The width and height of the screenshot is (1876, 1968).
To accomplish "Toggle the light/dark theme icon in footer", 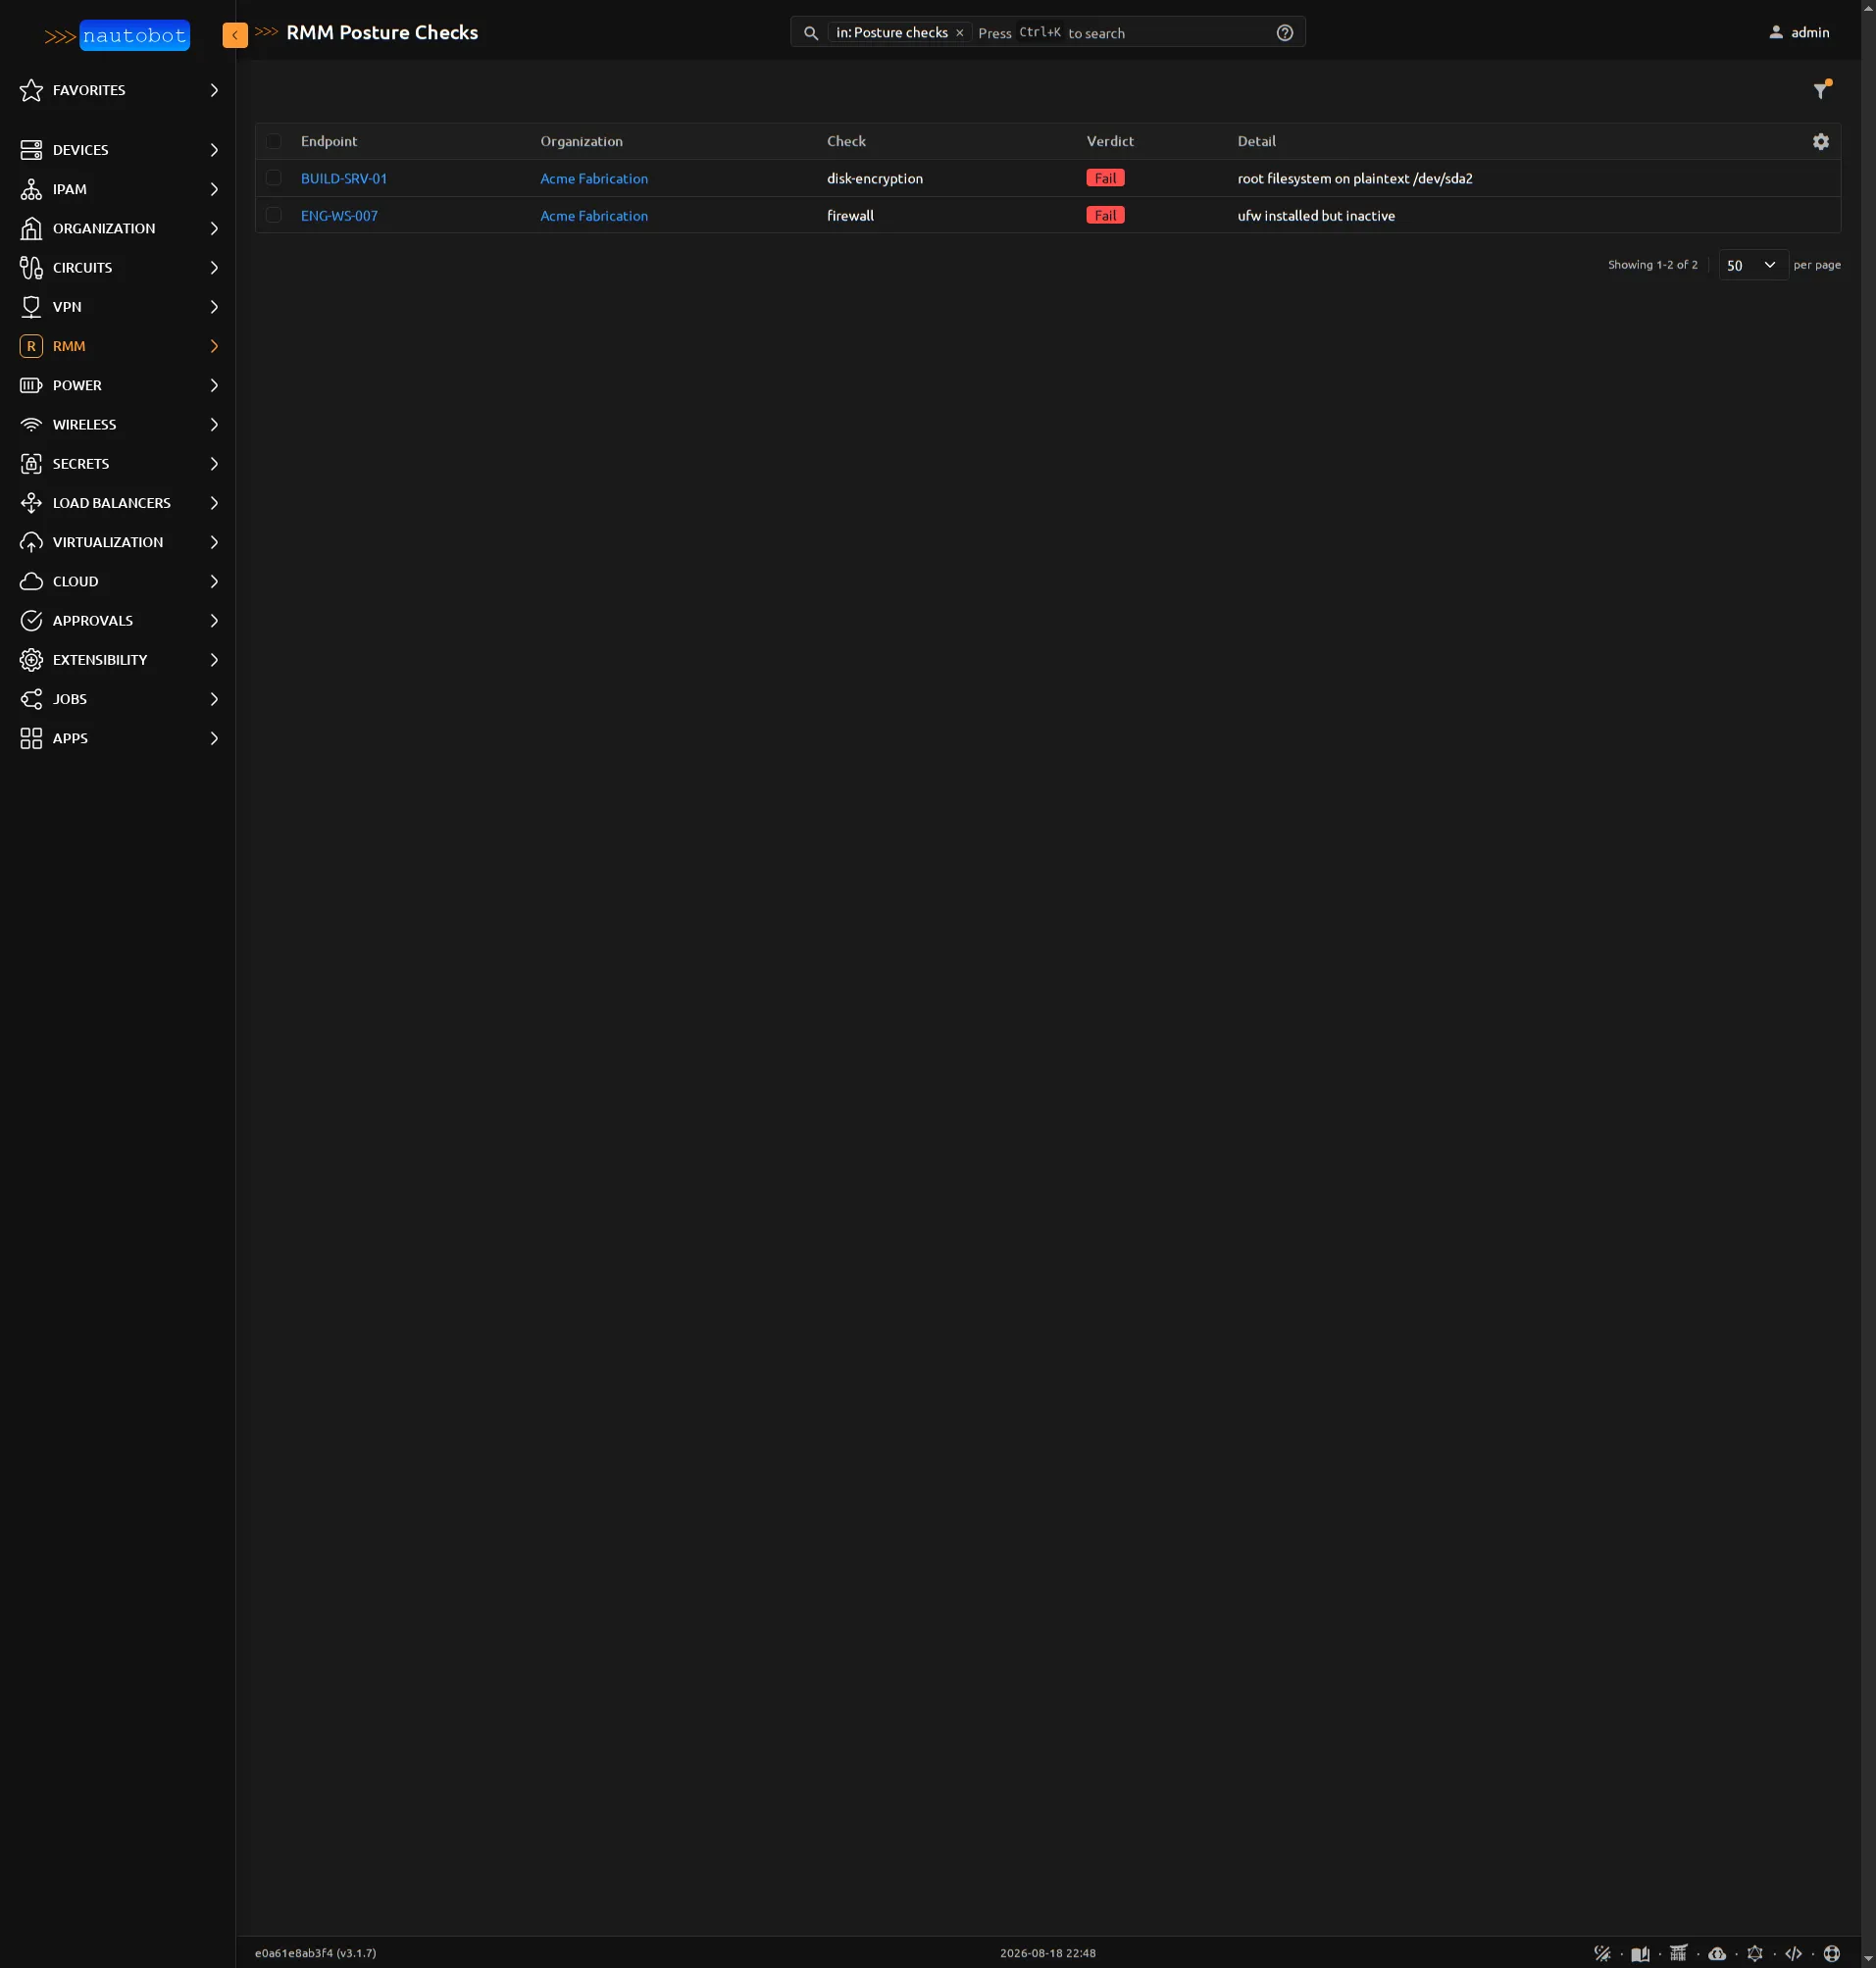I will (1603, 1953).
